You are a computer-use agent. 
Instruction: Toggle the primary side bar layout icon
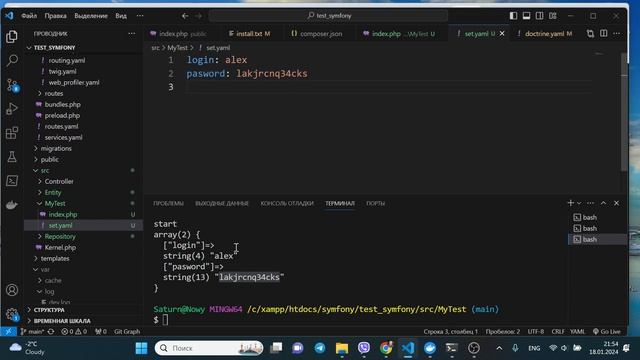513,16
